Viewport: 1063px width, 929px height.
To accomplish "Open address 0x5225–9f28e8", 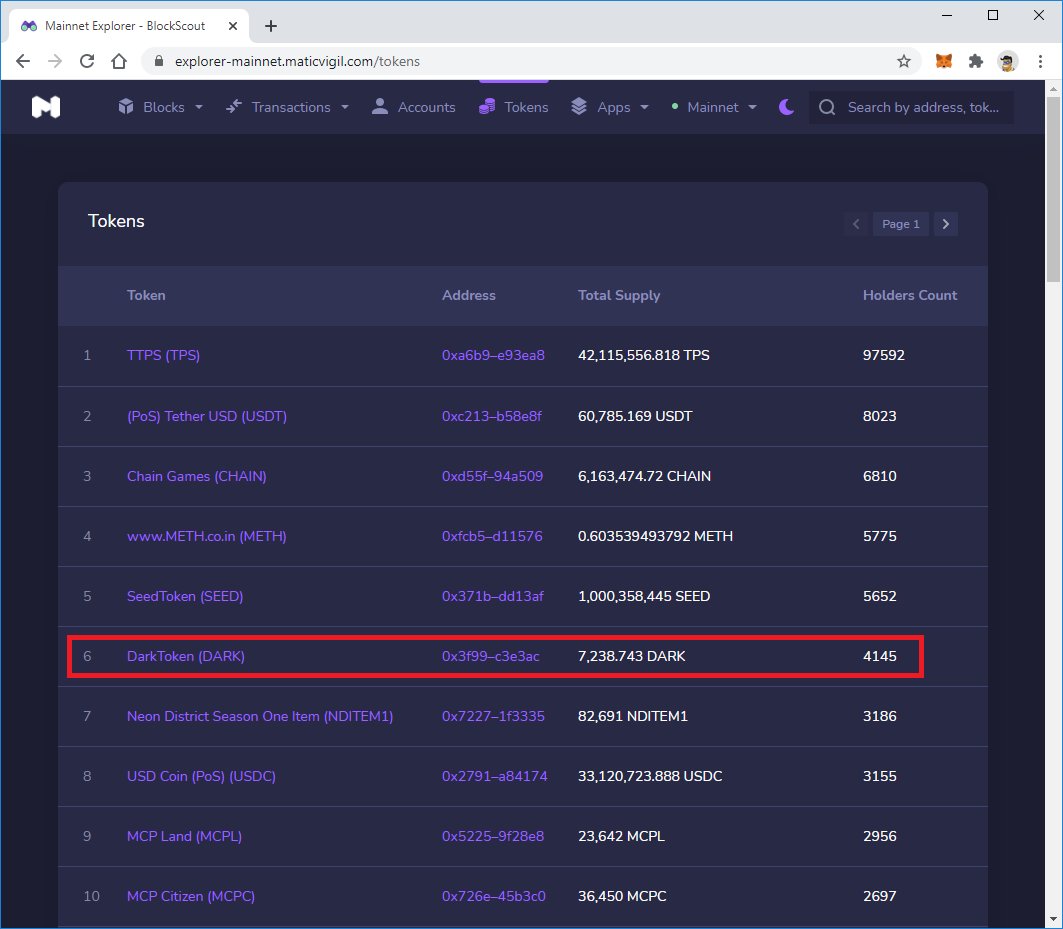I will point(493,836).
